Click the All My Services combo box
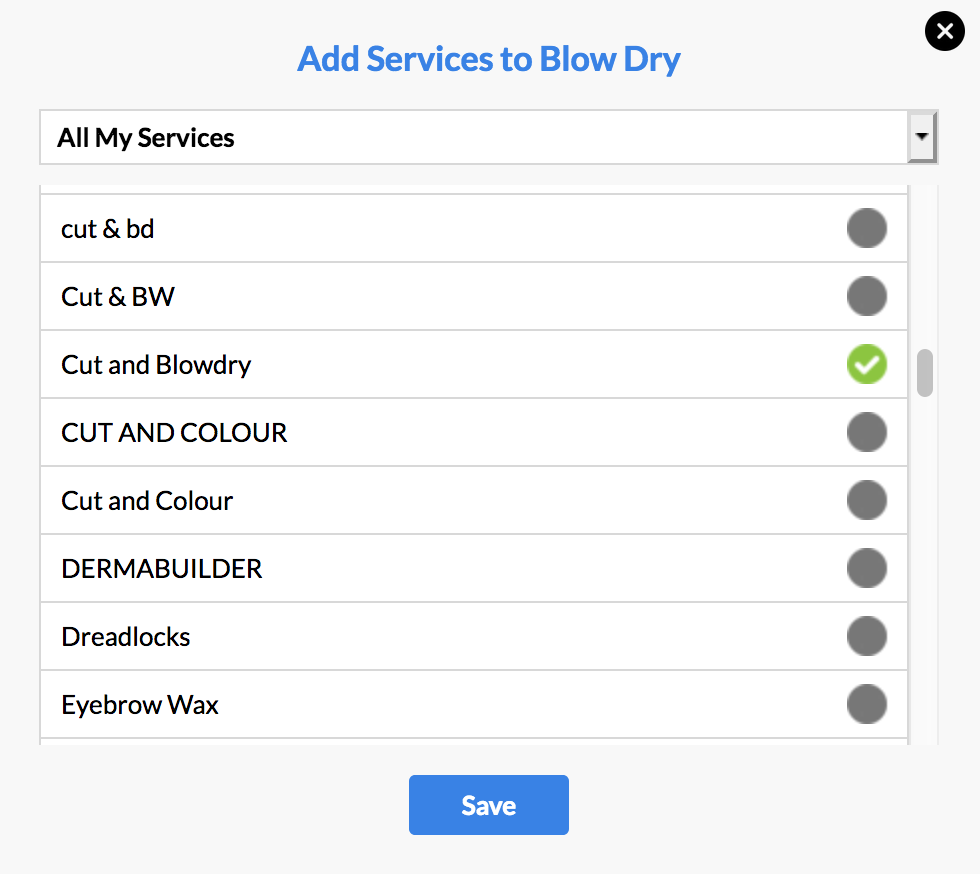 (x=488, y=137)
